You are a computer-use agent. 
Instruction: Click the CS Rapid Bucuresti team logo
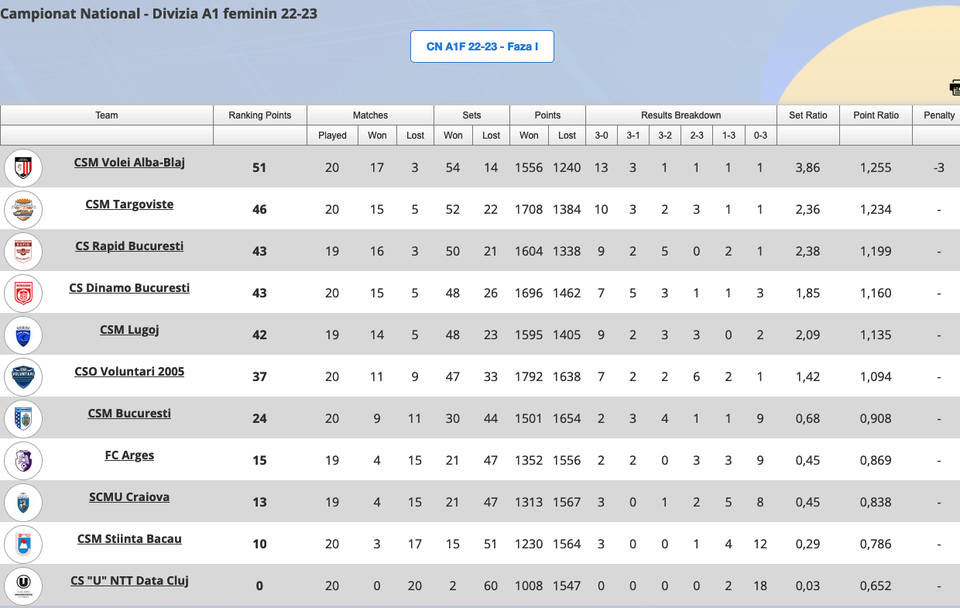[23, 251]
